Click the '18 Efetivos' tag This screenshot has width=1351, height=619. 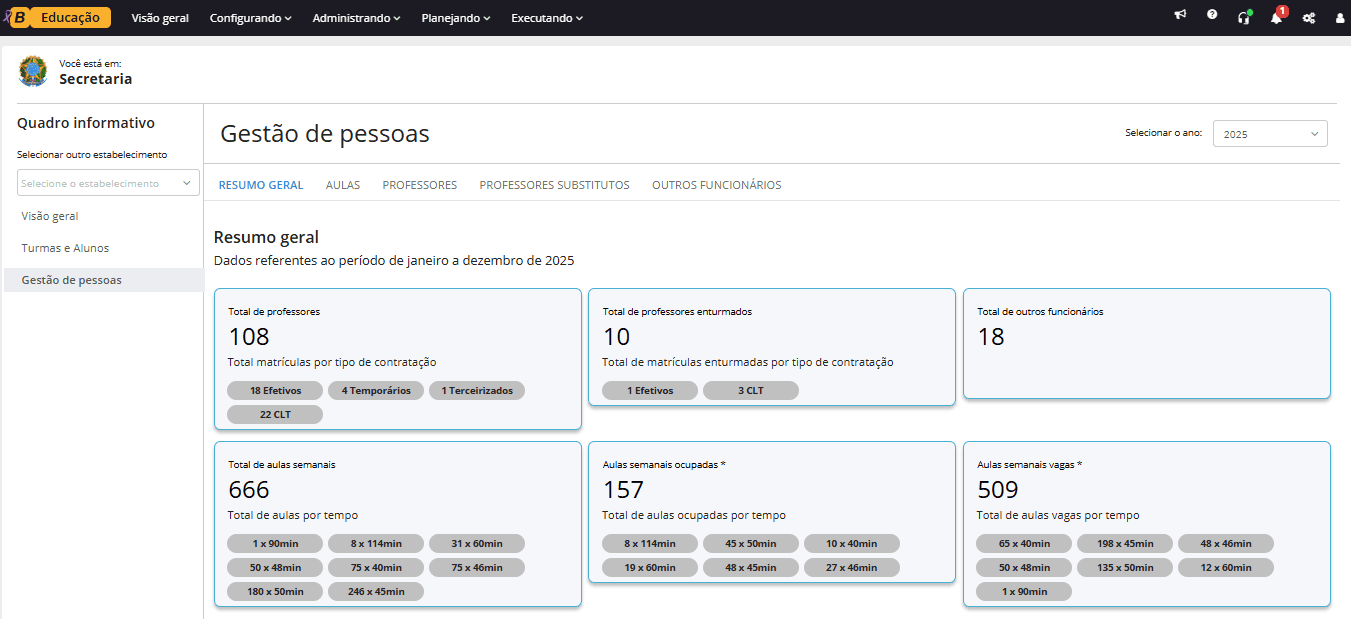click(275, 391)
